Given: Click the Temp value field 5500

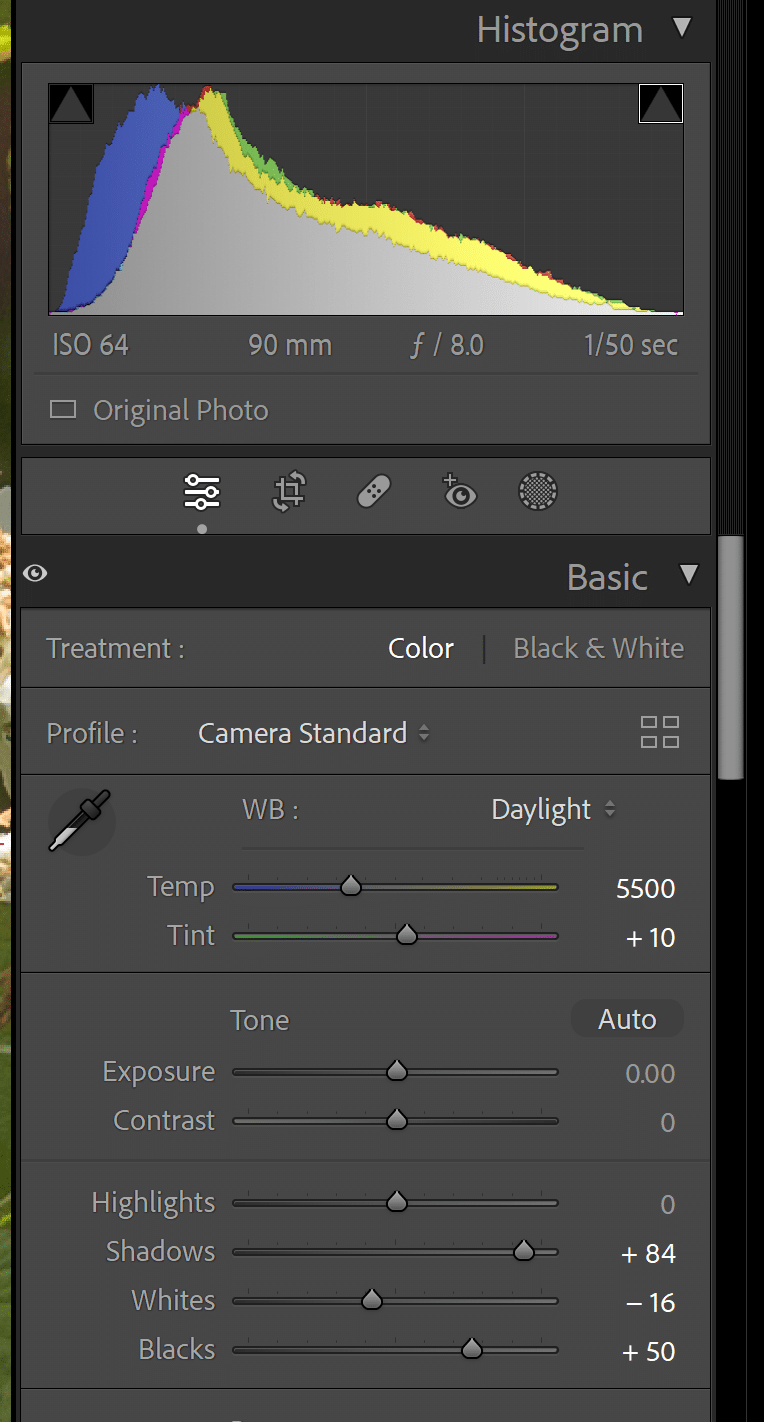Looking at the screenshot, I should pos(646,888).
